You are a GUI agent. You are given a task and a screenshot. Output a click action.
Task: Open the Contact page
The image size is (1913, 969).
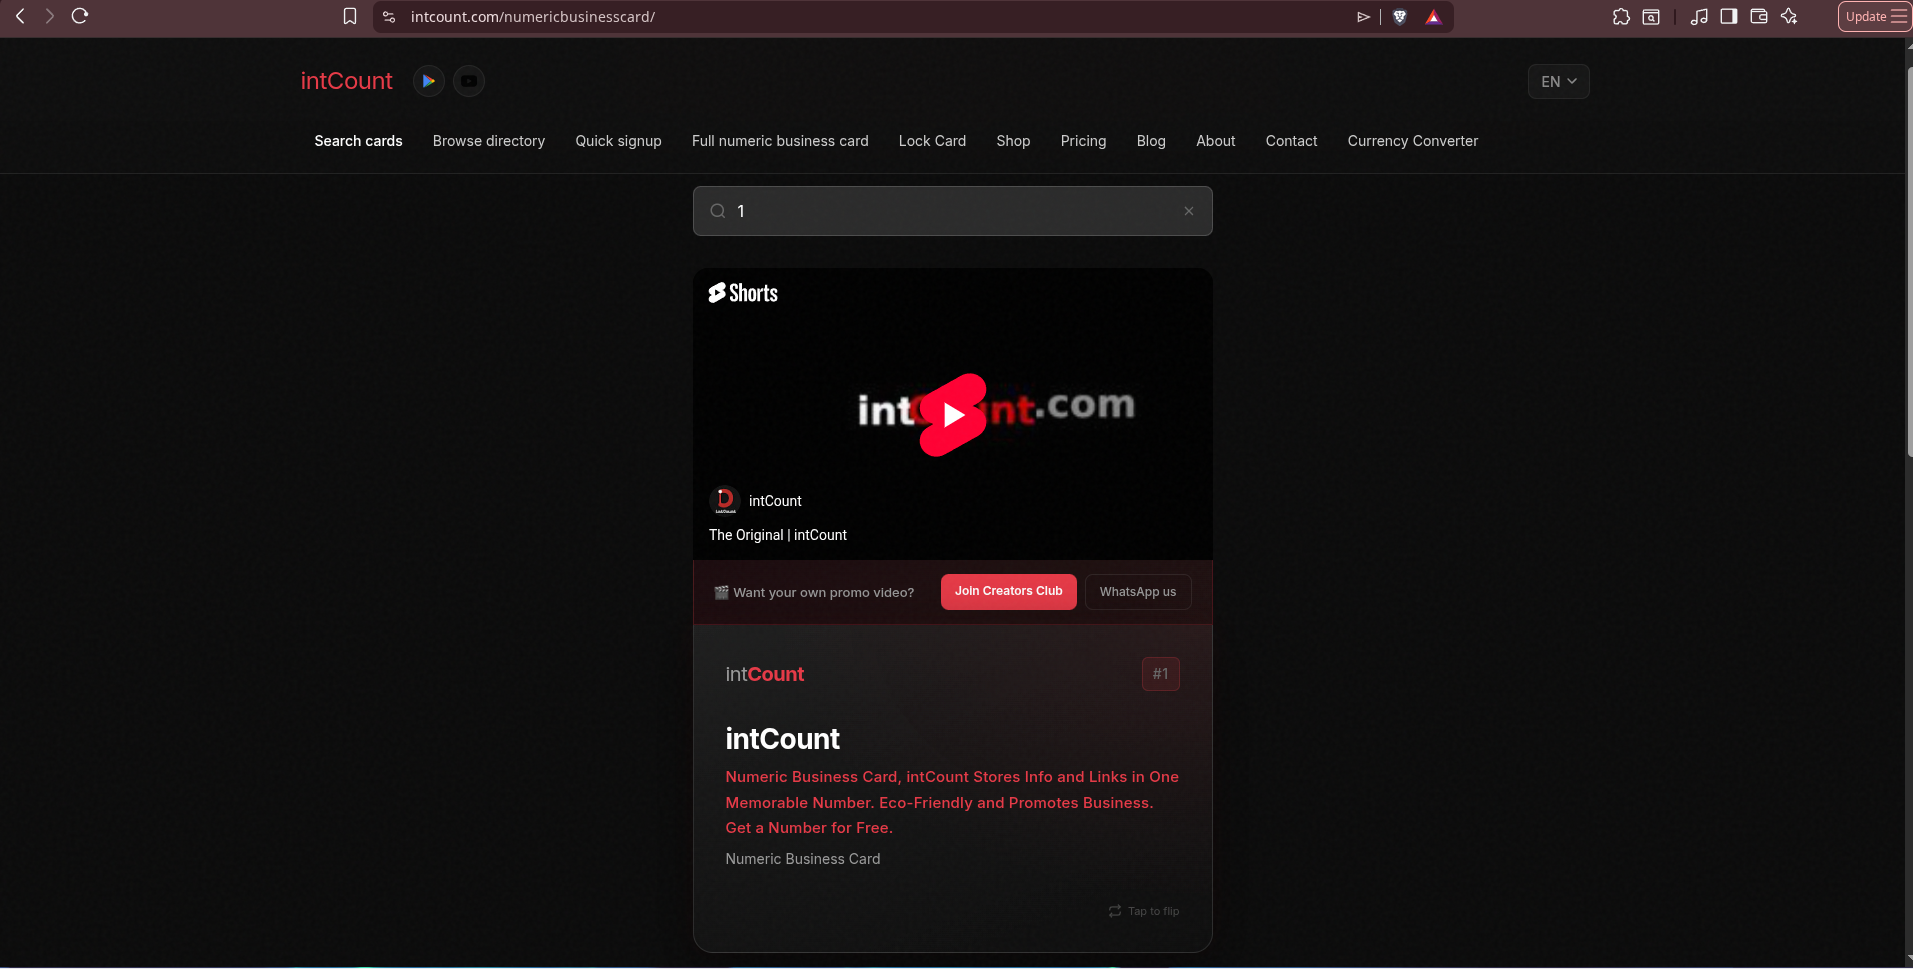(1291, 141)
